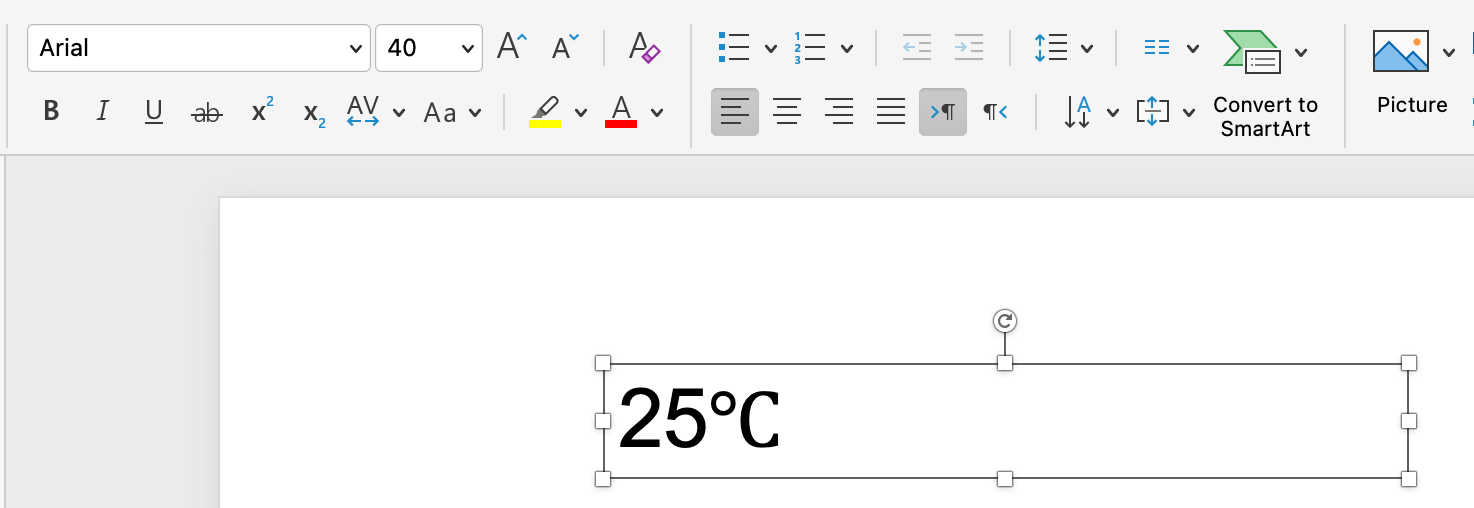This screenshot has height=508, width=1474.
Task: Align text to the right
Action: click(x=839, y=112)
